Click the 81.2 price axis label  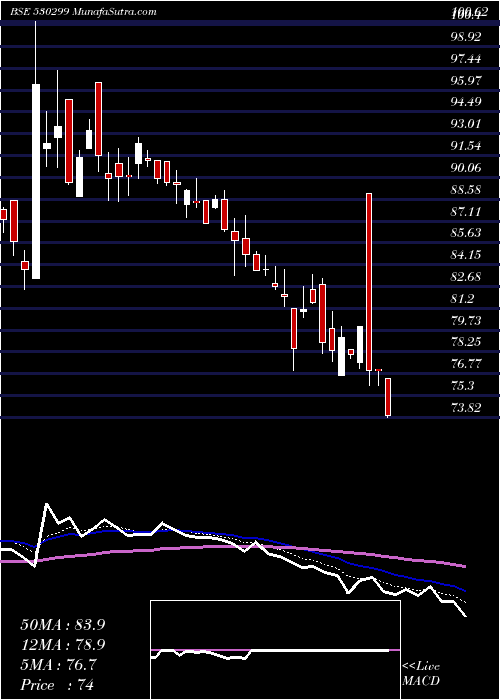(x=462, y=299)
